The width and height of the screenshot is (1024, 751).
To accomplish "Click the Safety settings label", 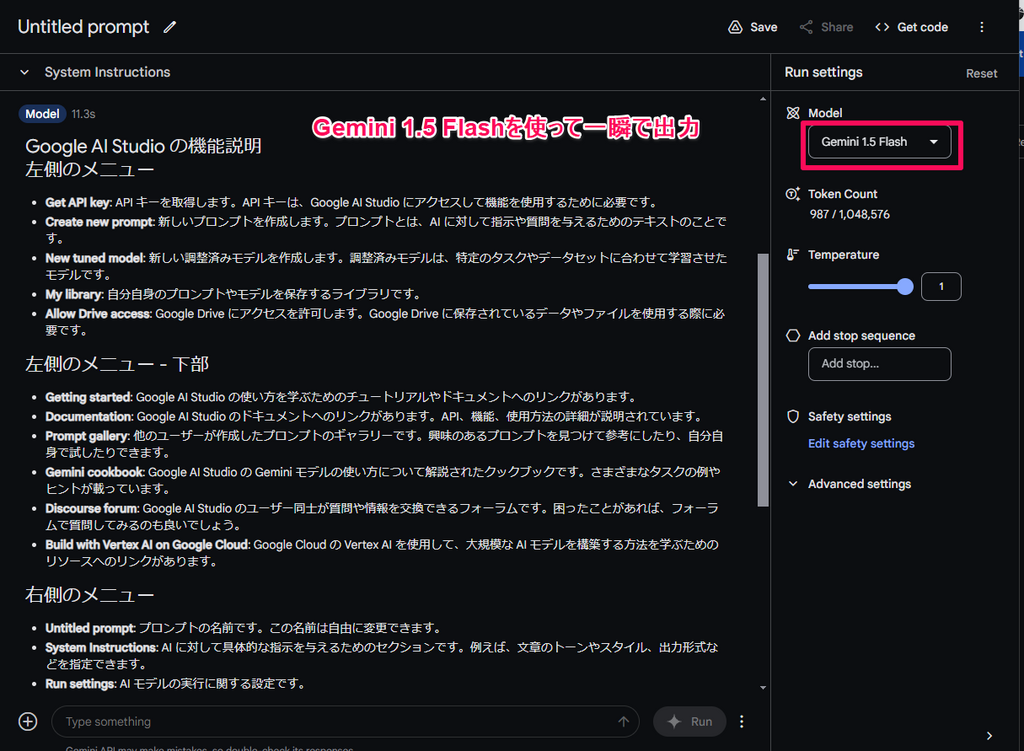I will (850, 417).
